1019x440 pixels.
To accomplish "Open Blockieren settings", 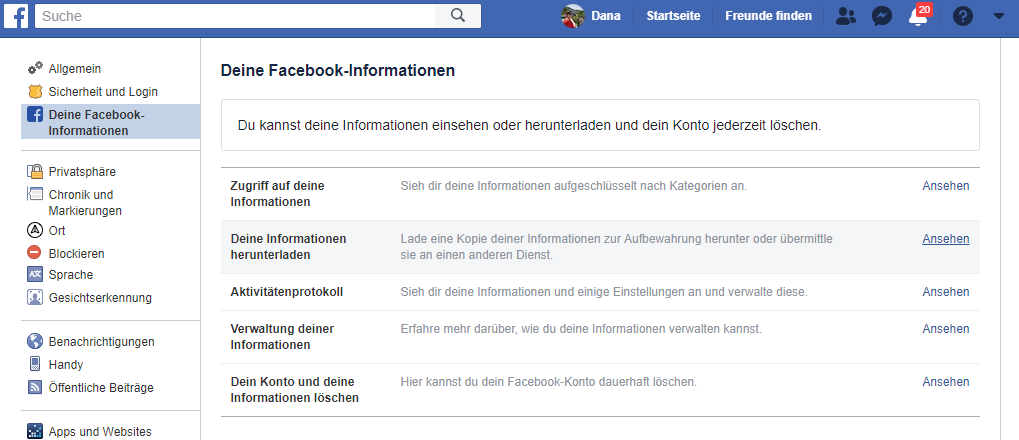I will (x=77, y=253).
